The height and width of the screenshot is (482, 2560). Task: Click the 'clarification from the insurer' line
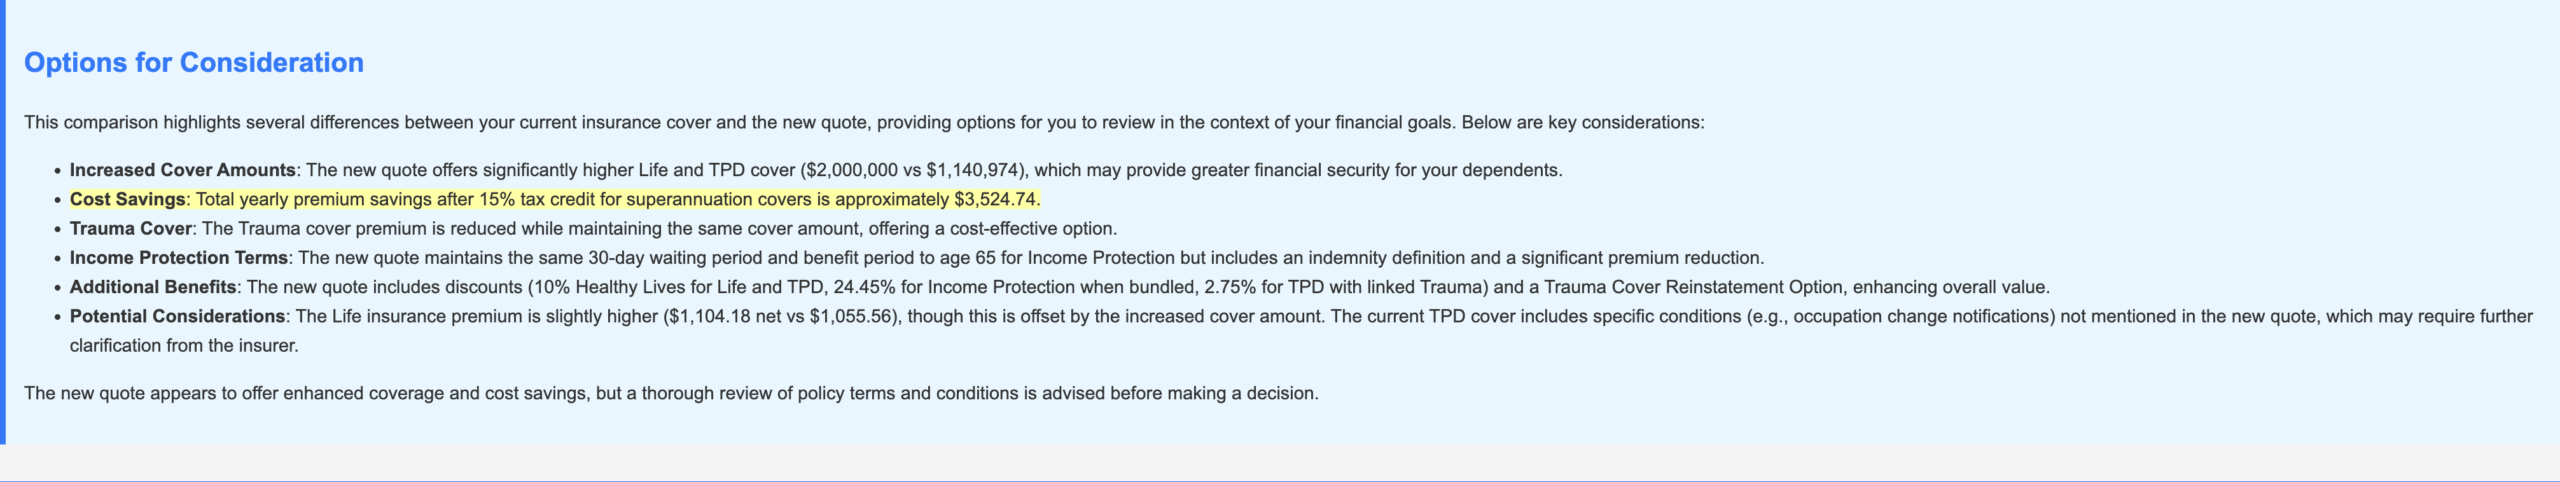(184, 346)
